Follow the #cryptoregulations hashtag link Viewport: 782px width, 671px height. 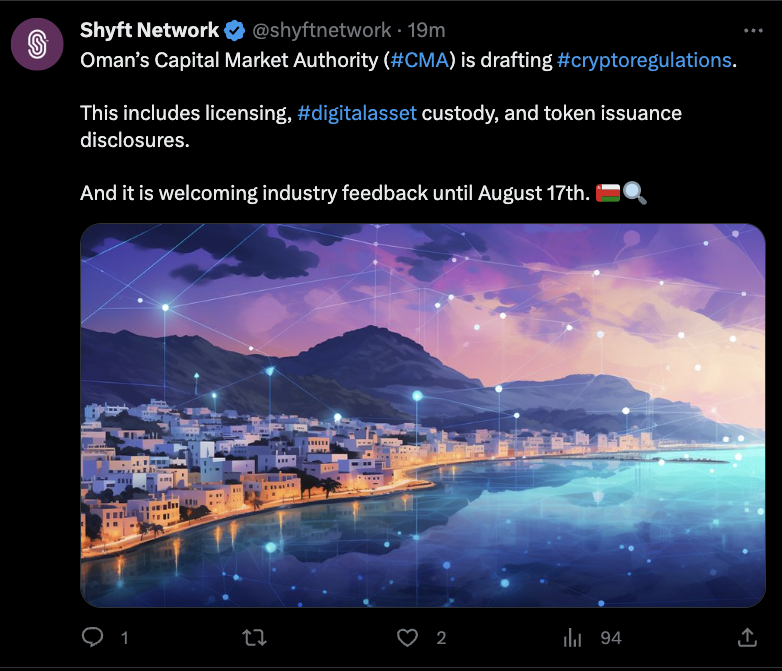point(643,60)
